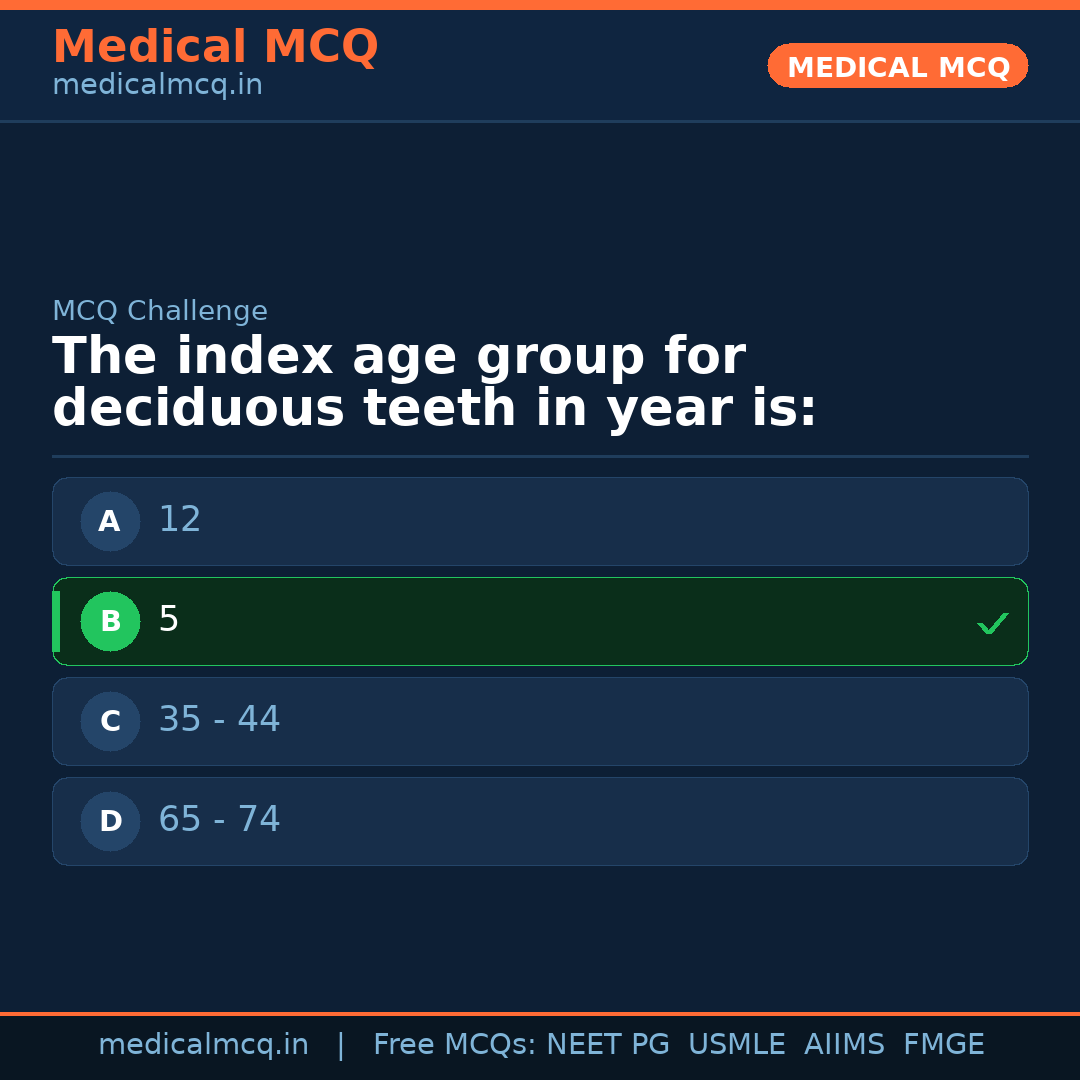Open the NEET PG link in the footer

click(607, 1043)
